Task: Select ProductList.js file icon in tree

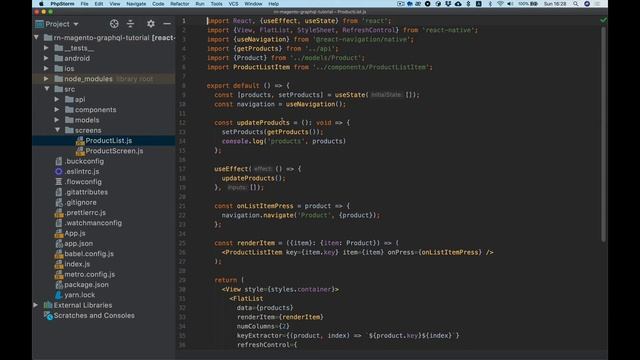Action: [80, 141]
